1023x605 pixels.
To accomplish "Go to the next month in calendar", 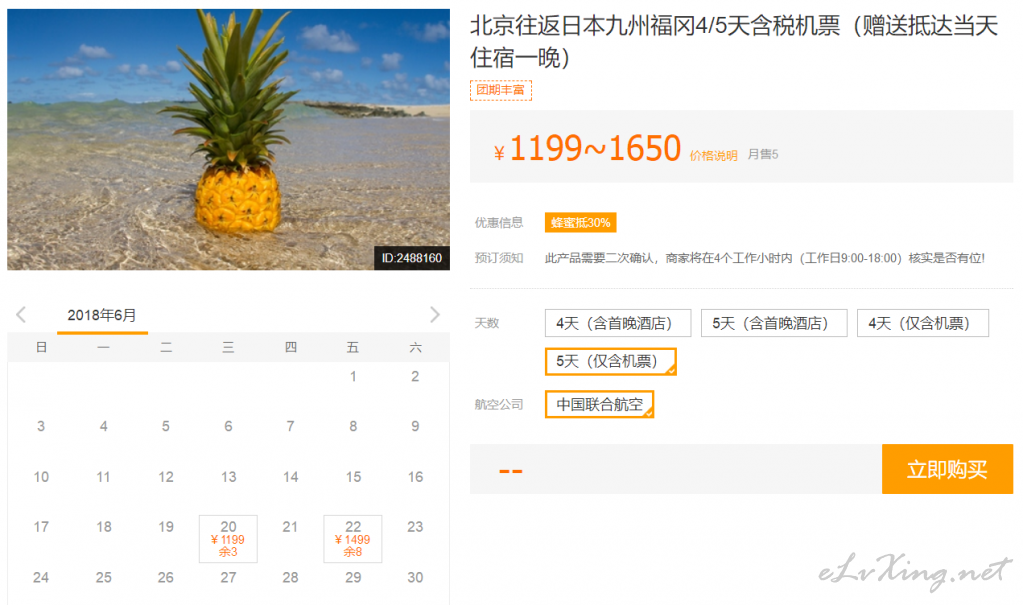I will (x=435, y=315).
